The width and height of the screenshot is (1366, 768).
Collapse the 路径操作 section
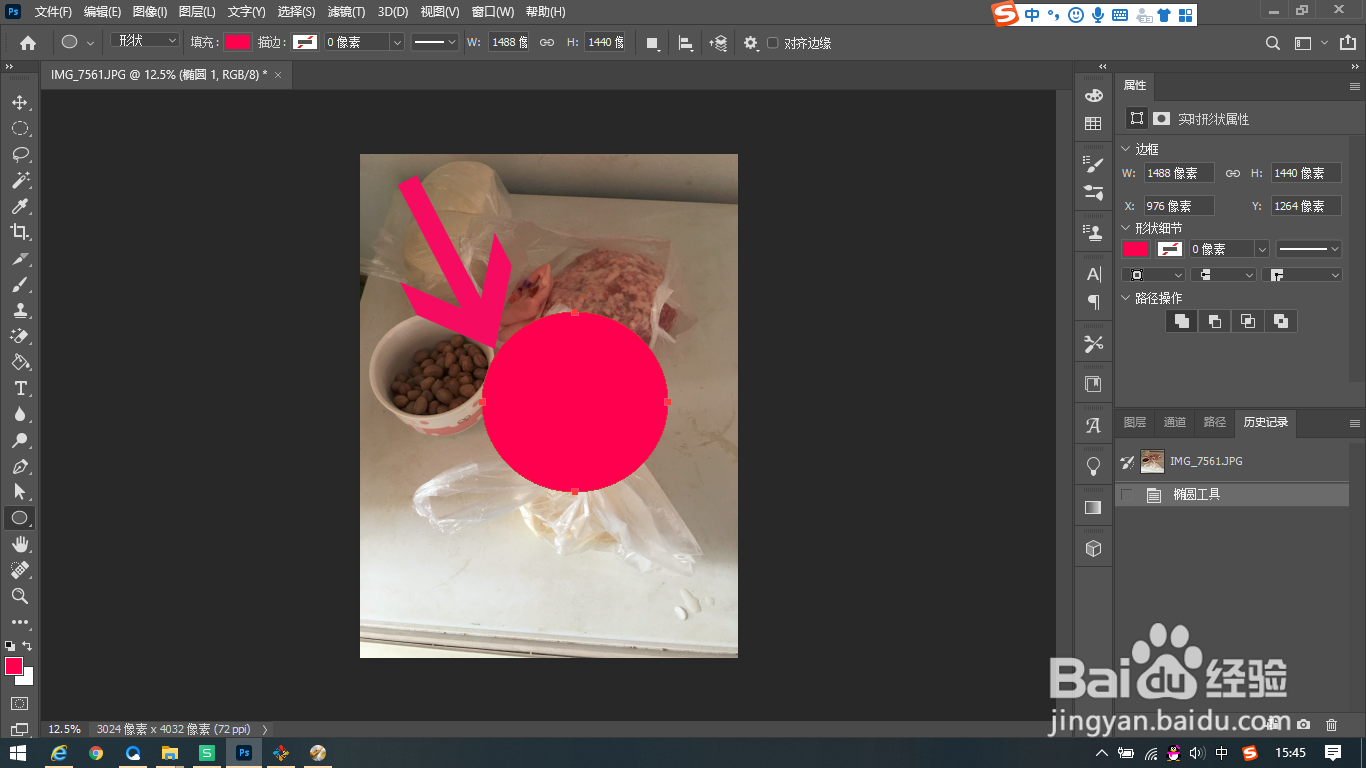1125,298
